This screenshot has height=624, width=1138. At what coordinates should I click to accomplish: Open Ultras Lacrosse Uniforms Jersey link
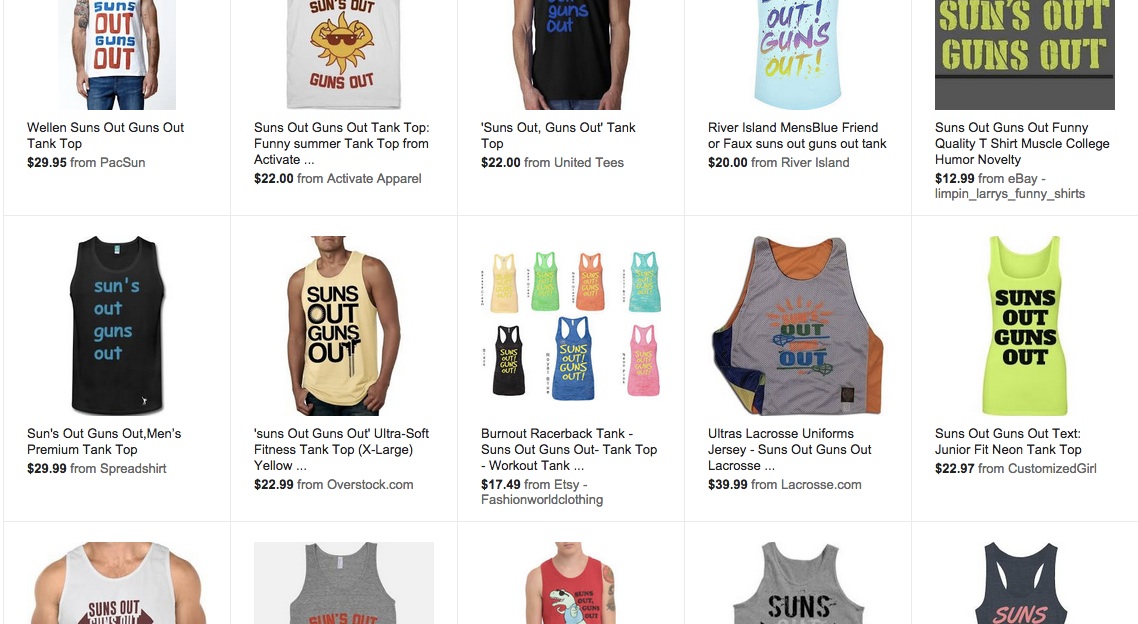[790, 449]
